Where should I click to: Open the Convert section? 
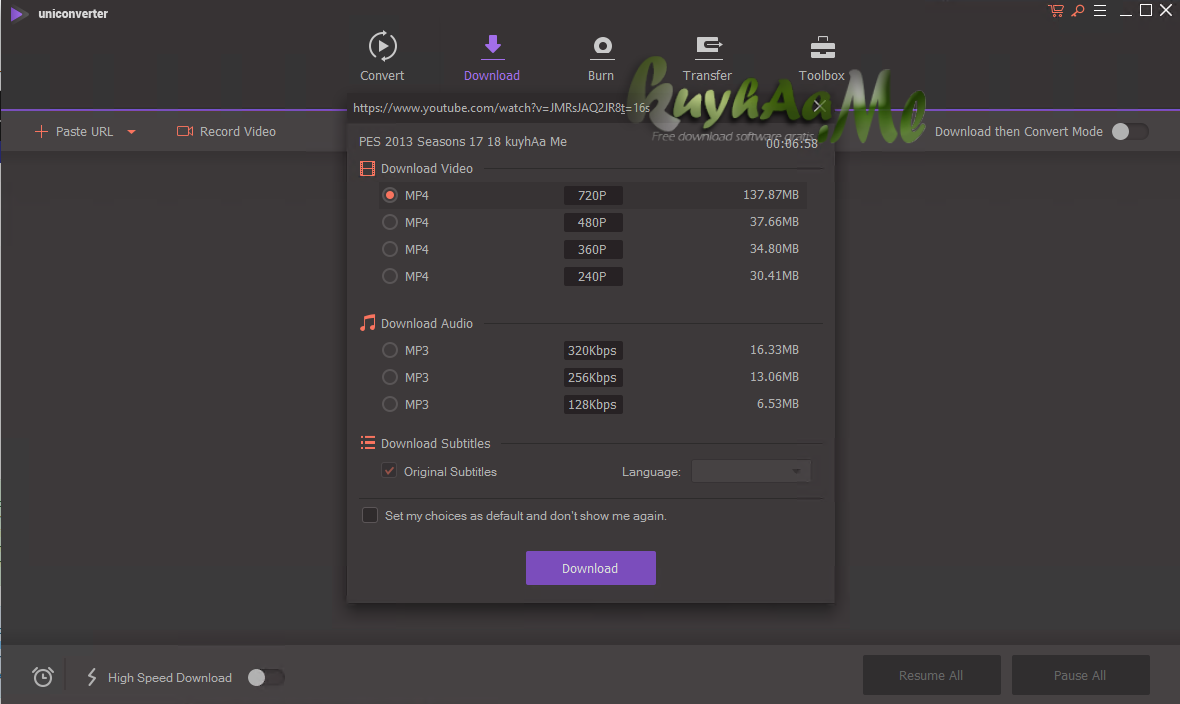(382, 56)
